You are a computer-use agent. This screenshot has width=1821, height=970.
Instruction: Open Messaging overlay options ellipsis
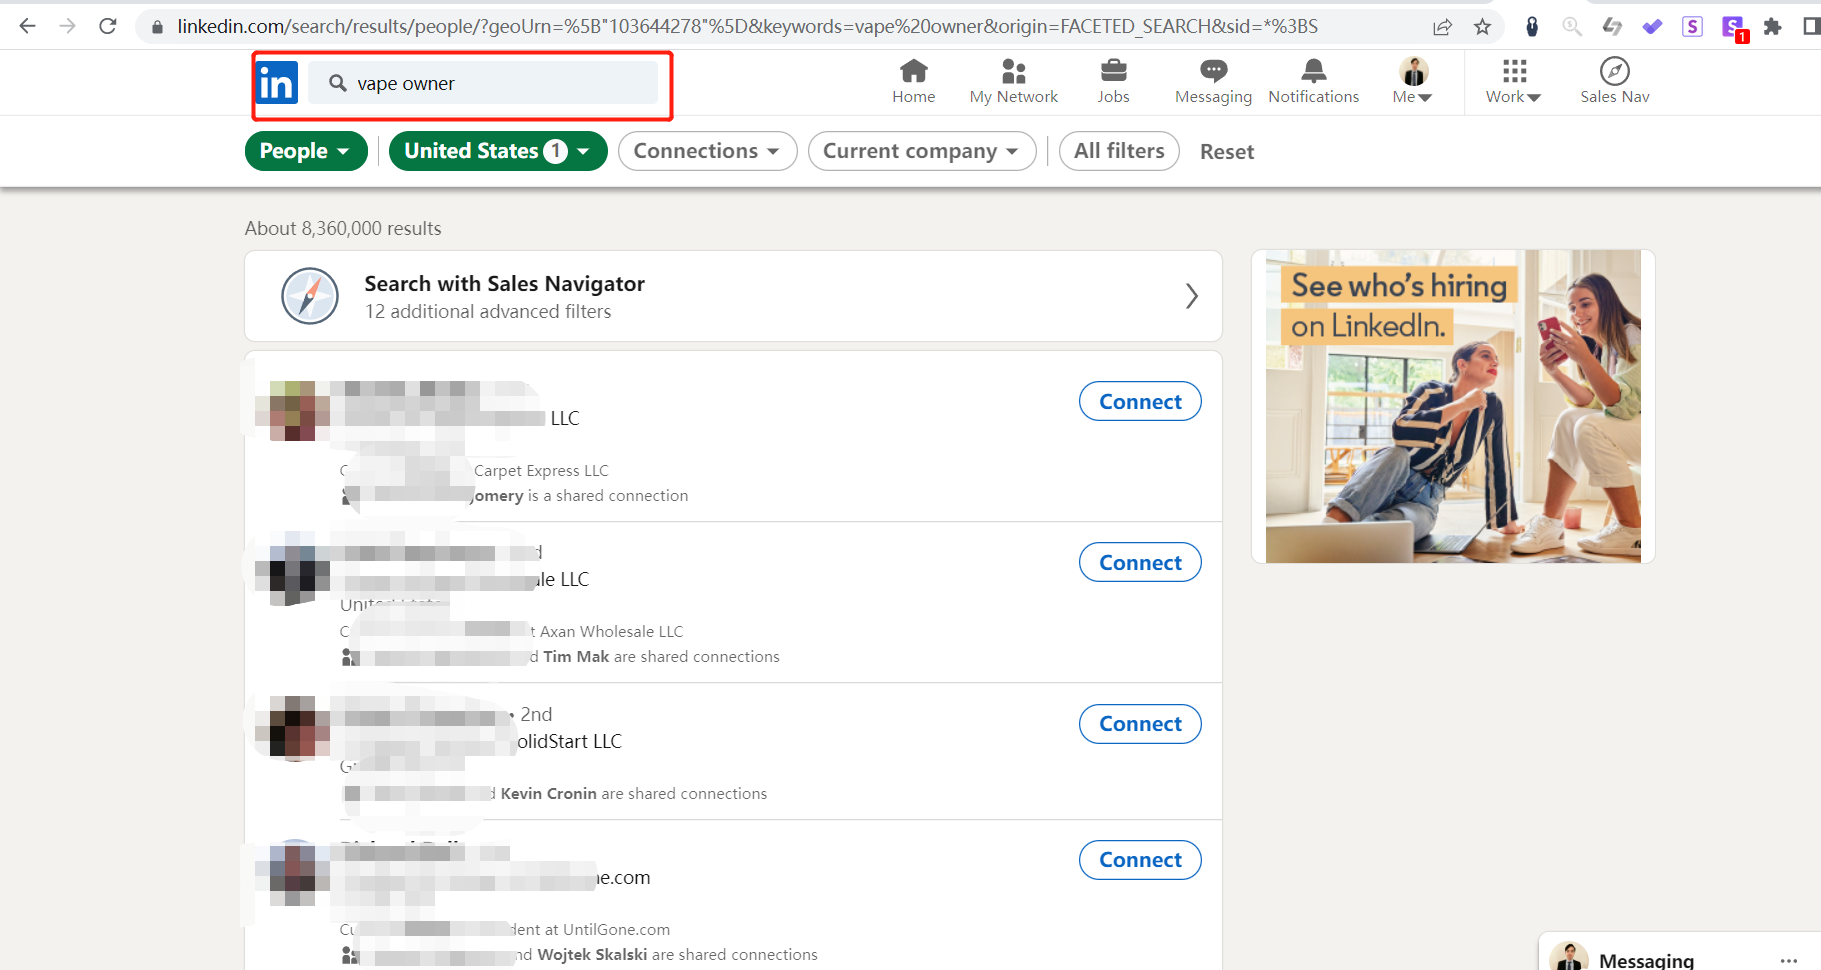pos(1788,961)
